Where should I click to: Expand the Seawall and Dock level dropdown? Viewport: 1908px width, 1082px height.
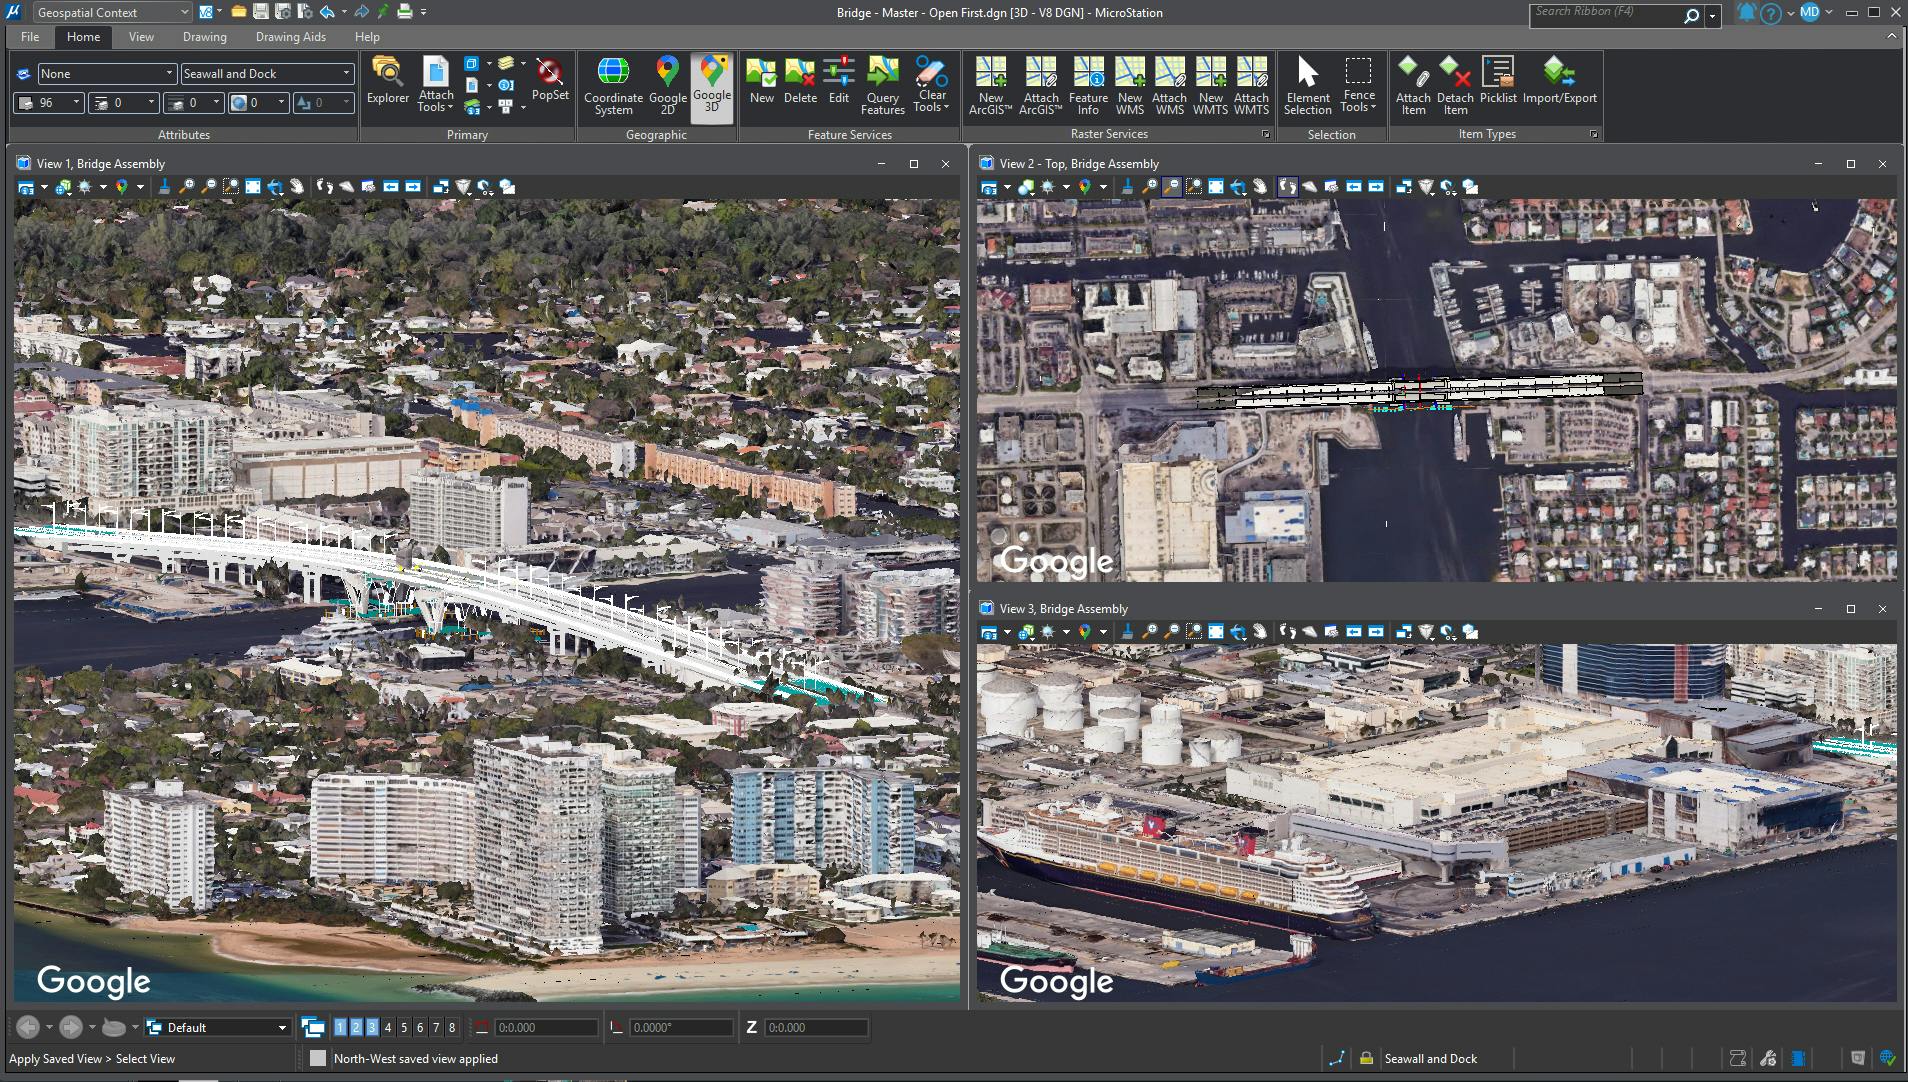tap(346, 73)
